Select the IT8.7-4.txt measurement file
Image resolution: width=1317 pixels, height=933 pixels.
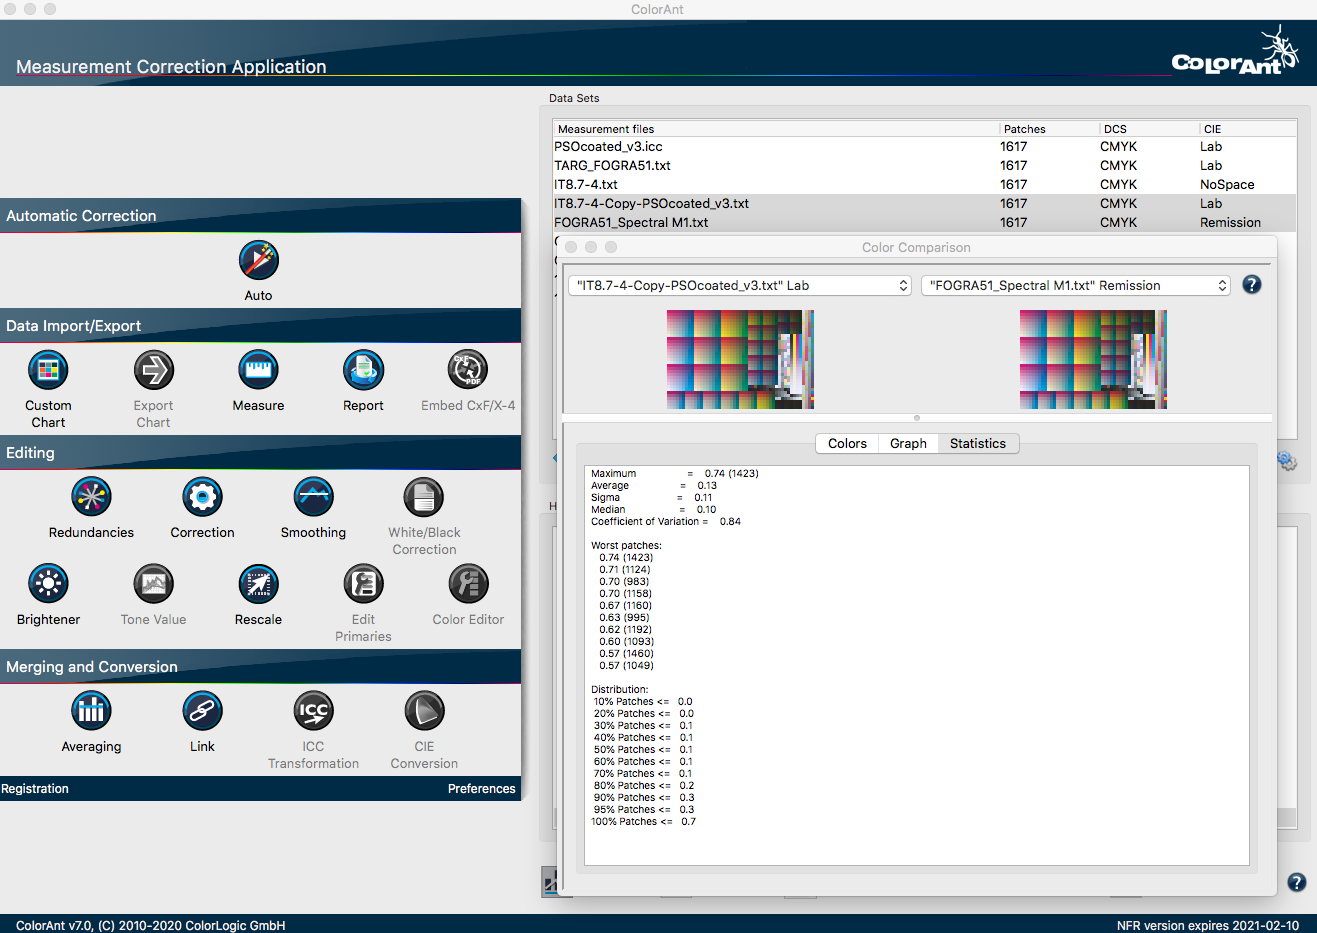924,185
